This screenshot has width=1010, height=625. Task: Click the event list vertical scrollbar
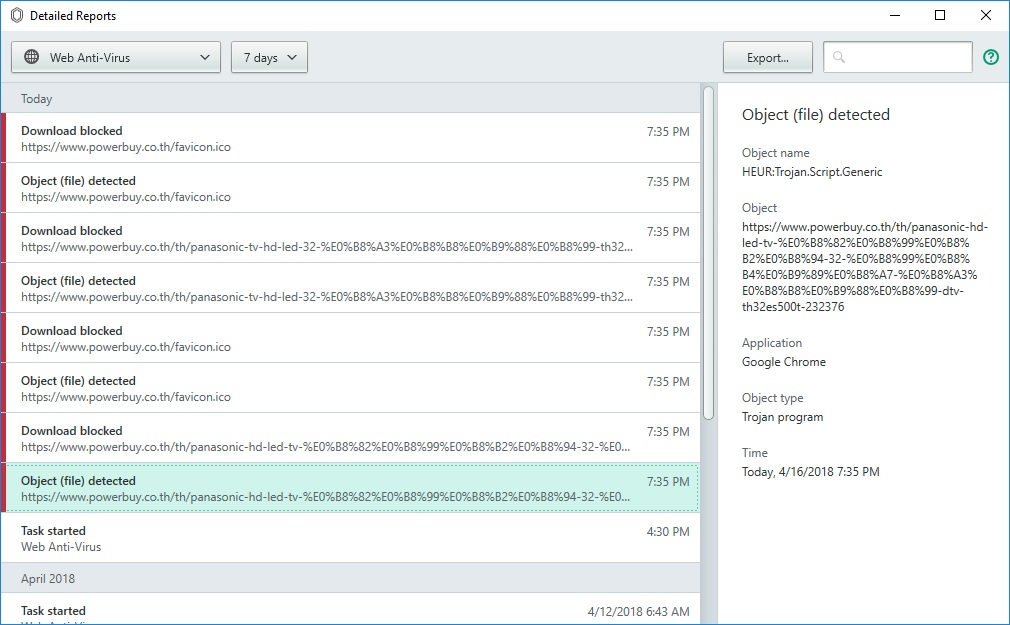tap(709, 253)
